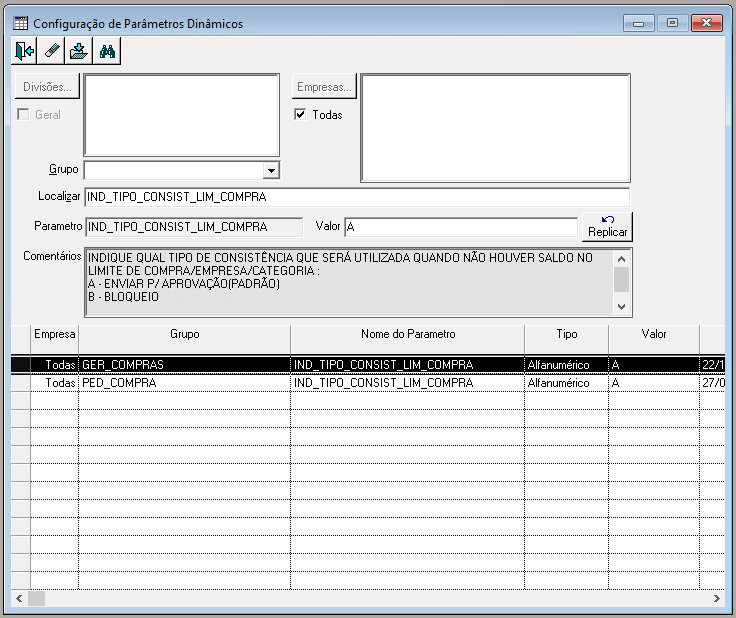
Task: Click parameter name in GER_COMPRAS row
Action: click(407, 365)
